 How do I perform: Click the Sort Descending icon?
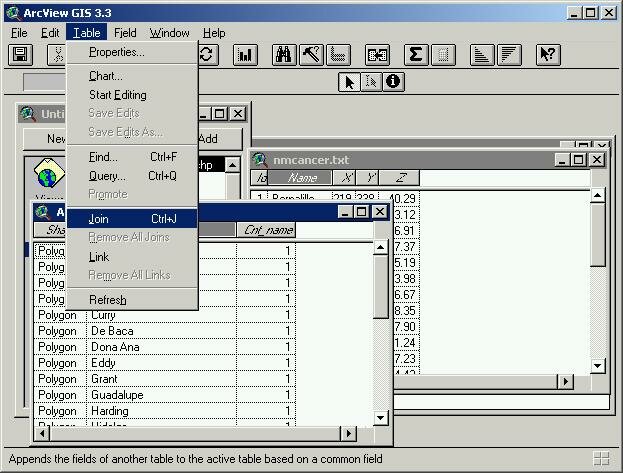(509, 54)
